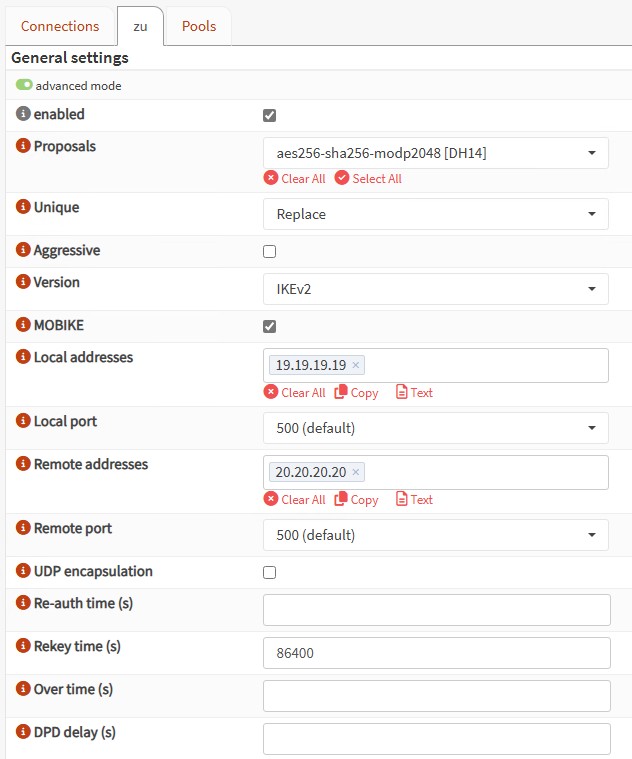Screen dimensions: 632x759
Task: Click Select All under Proposals
Action: (x=368, y=179)
